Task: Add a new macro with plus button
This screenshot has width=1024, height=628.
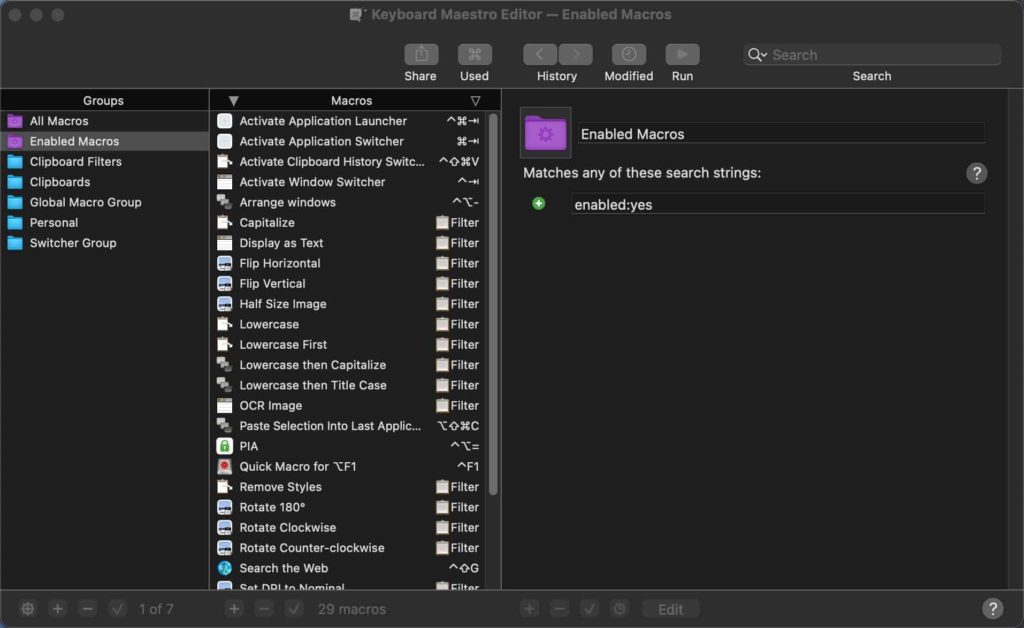Action: coord(234,608)
